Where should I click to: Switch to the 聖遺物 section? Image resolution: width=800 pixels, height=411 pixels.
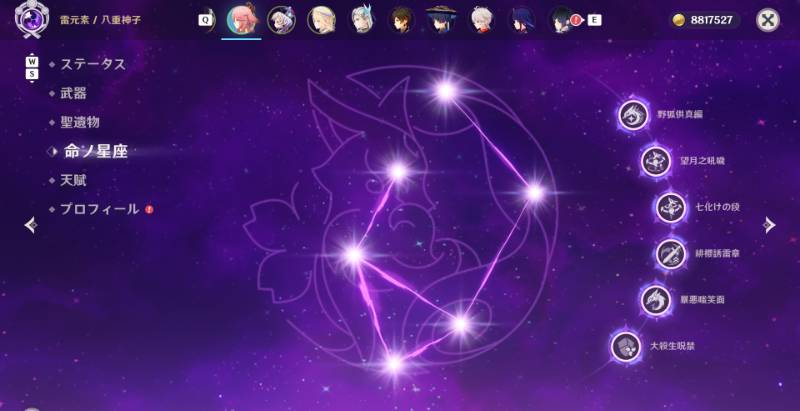pyautogui.click(x=80, y=122)
